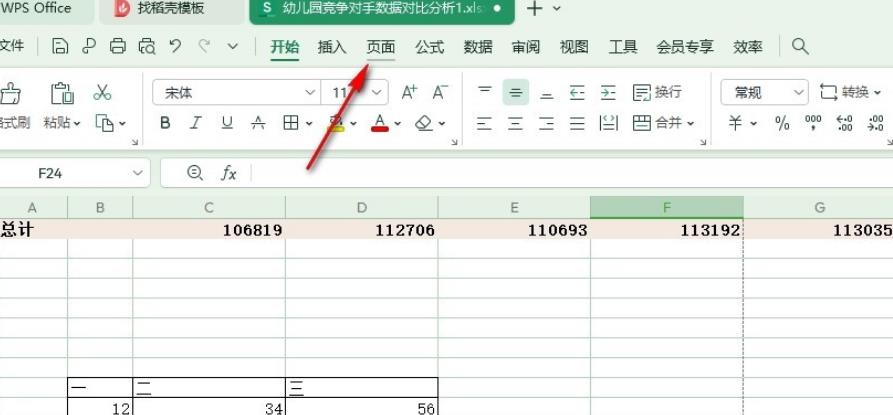Open the 页面 (Page) tab
The width and height of the screenshot is (893, 415).
click(x=381, y=47)
